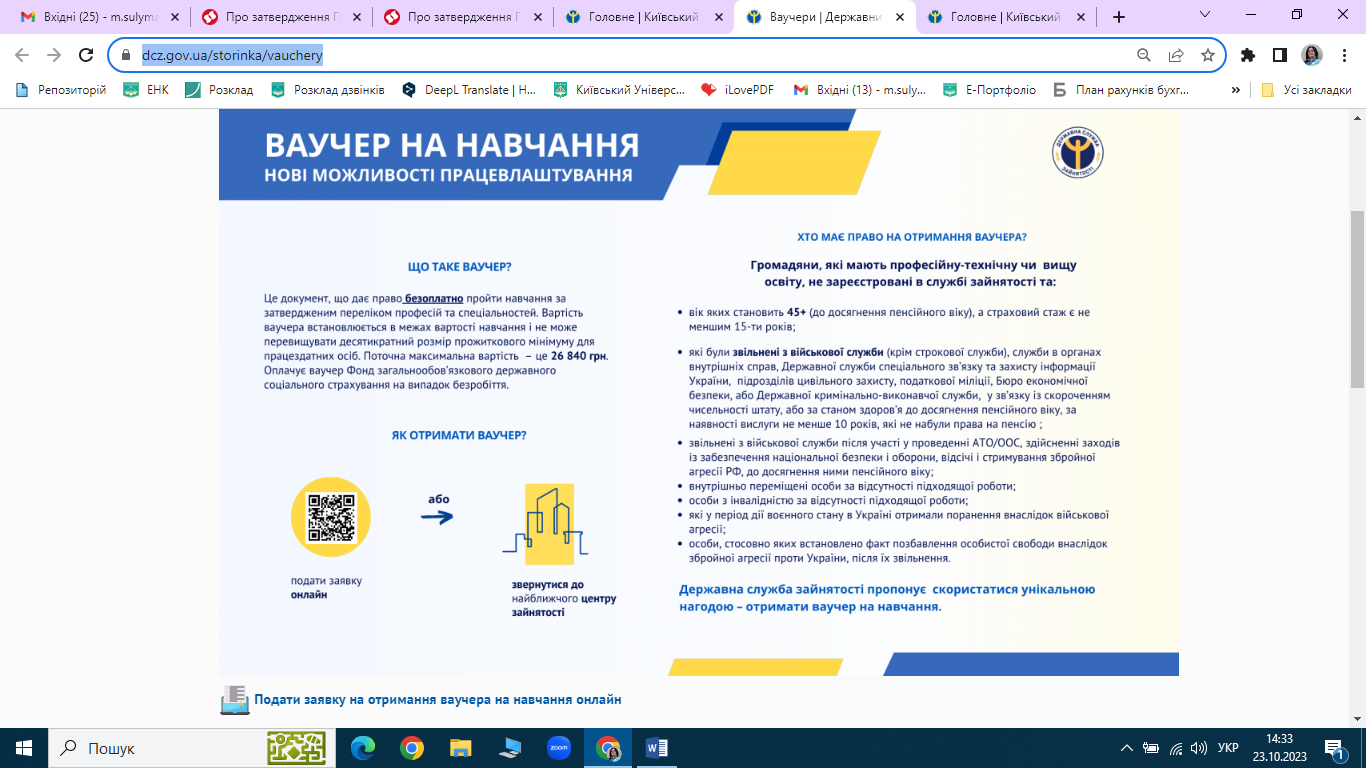Open the browser profile avatar icon

[x=1310, y=56]
